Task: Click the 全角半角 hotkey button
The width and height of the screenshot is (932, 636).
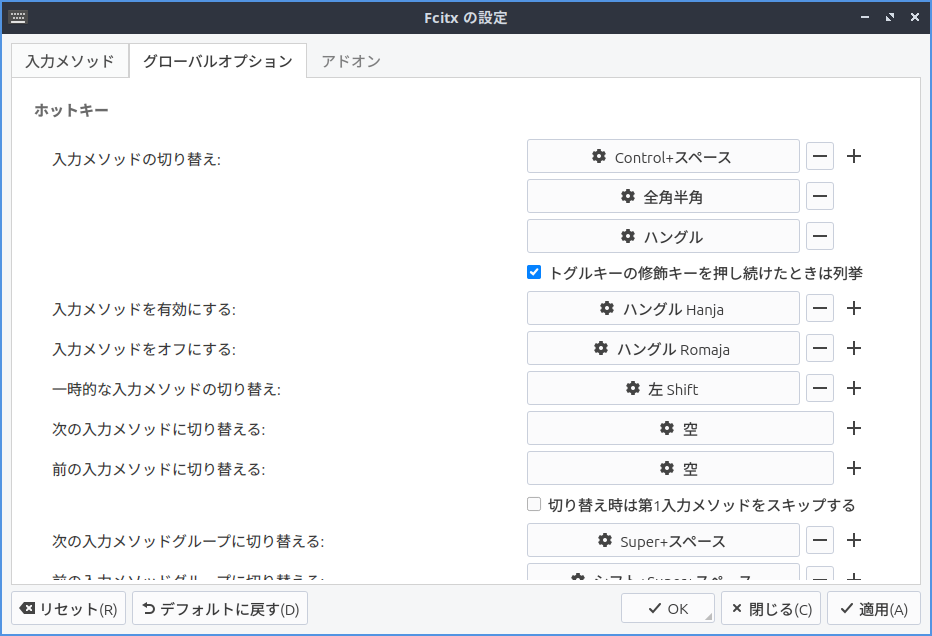Action: pos(663,196)
